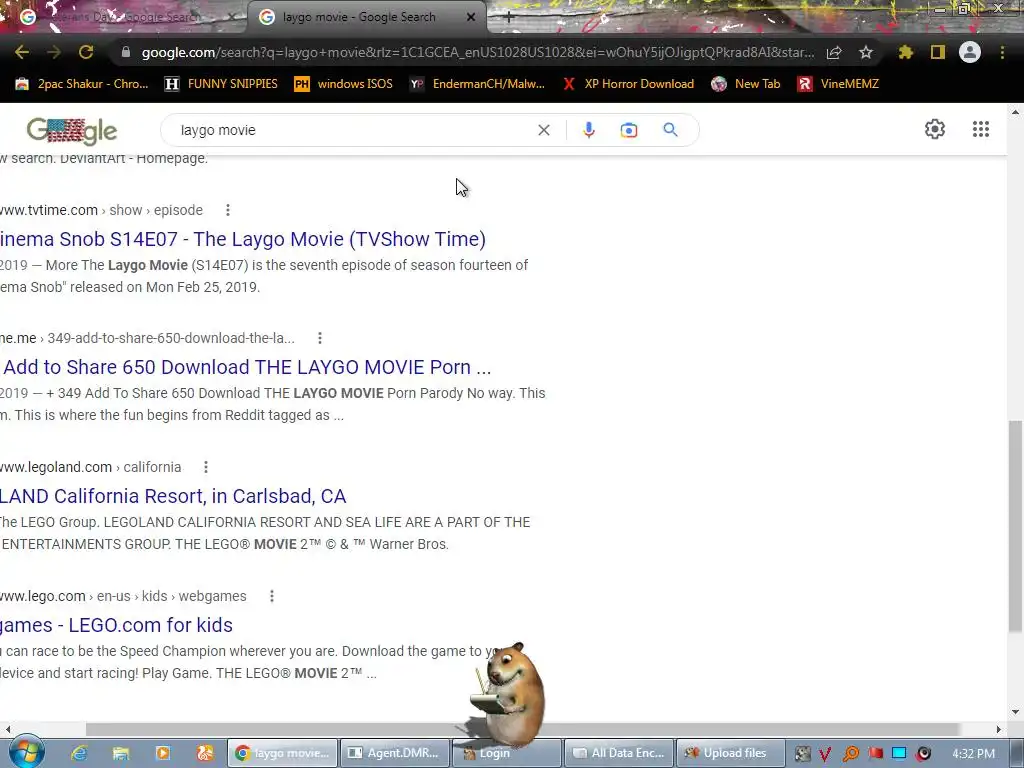This screenshot has width=1024, height=768.
Task: Go back to the previous page
Action: [x=22, y=52]
